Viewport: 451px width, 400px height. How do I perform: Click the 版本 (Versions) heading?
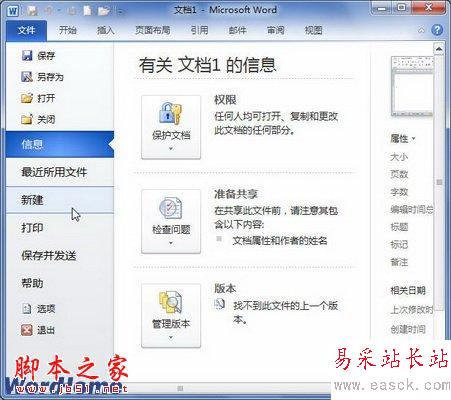[x=225, y=288]
